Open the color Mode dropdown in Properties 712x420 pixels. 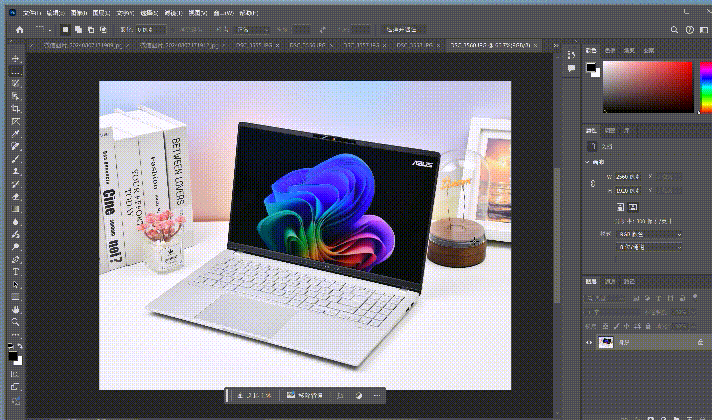click(649, 235)
